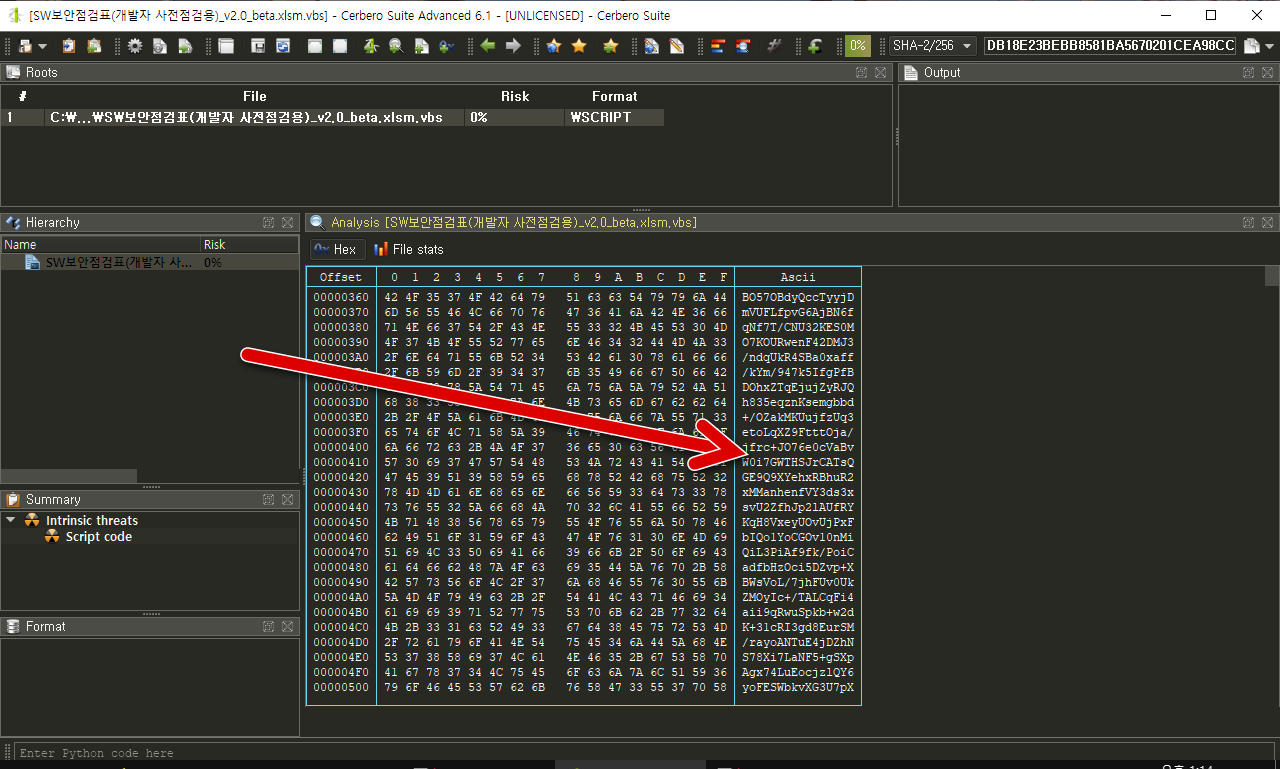This screenshot has width=1280, height=769.
Task: Click the File column header in Roots
Action: point(255,96)
